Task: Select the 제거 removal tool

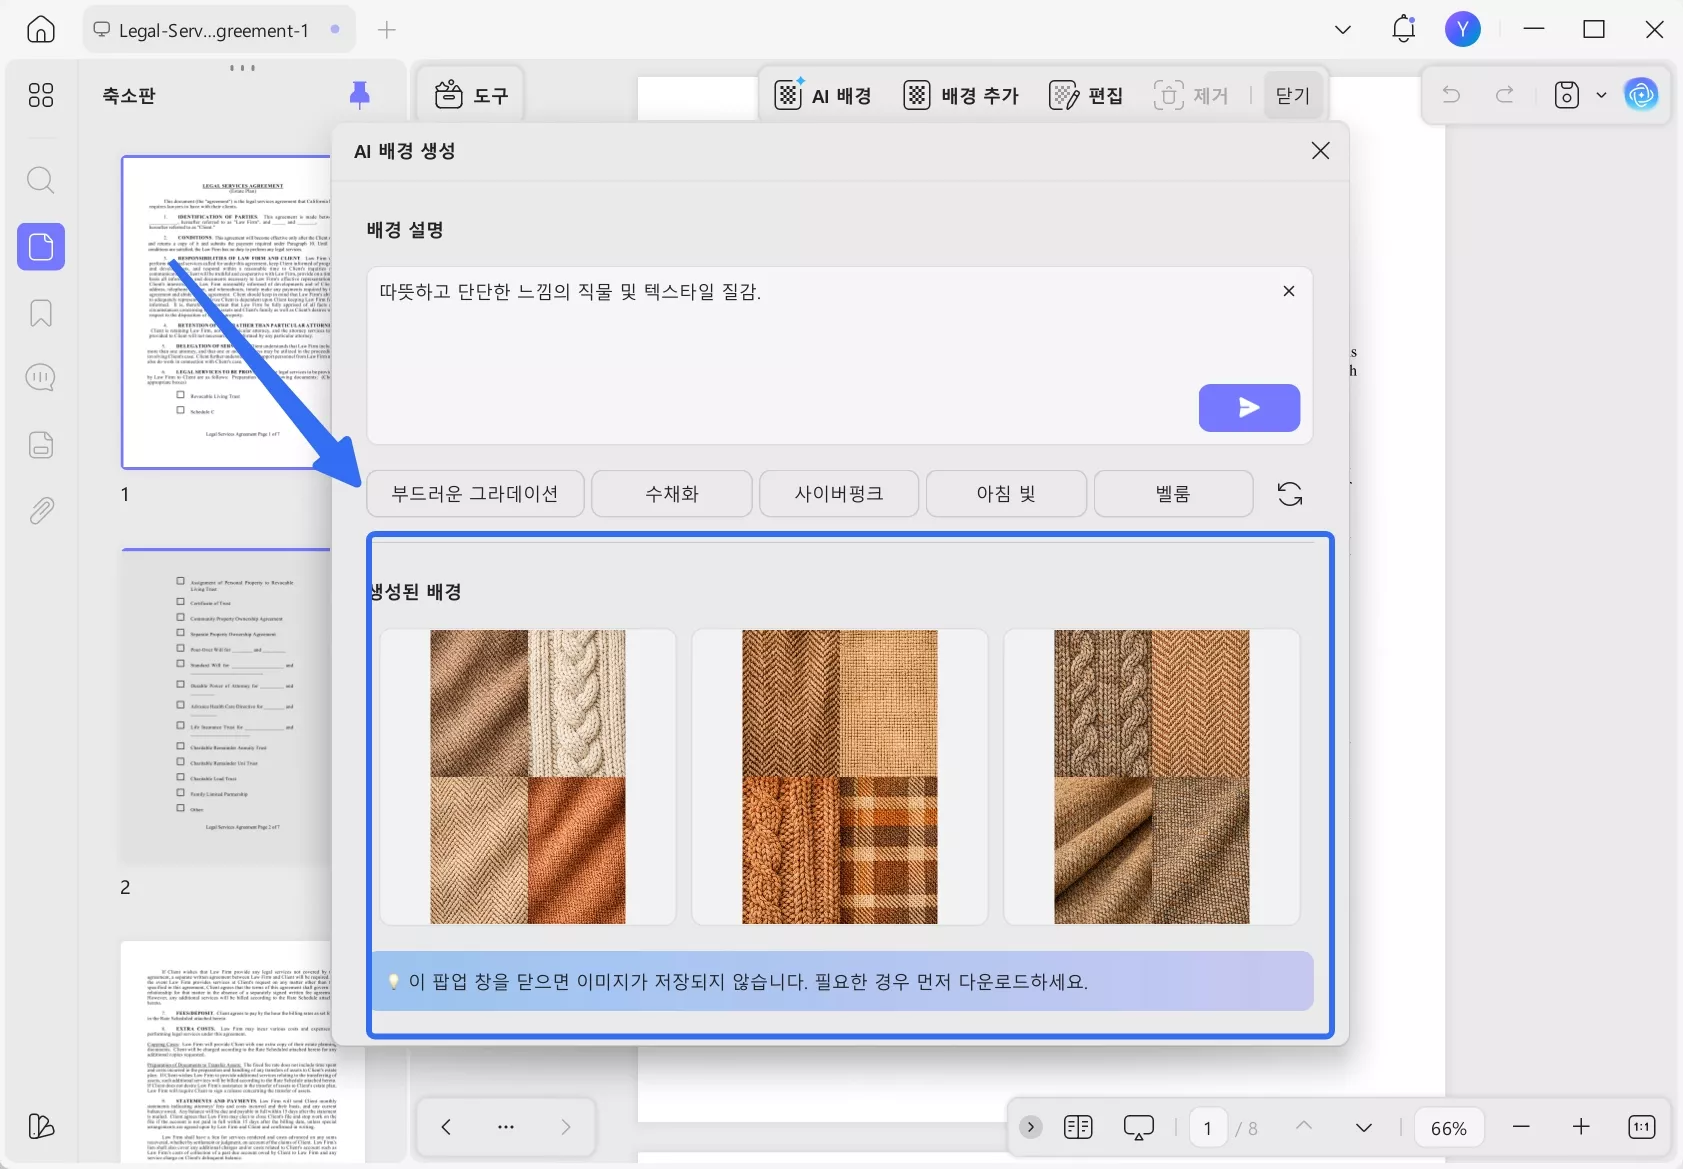Action: tap(1192, 95)
